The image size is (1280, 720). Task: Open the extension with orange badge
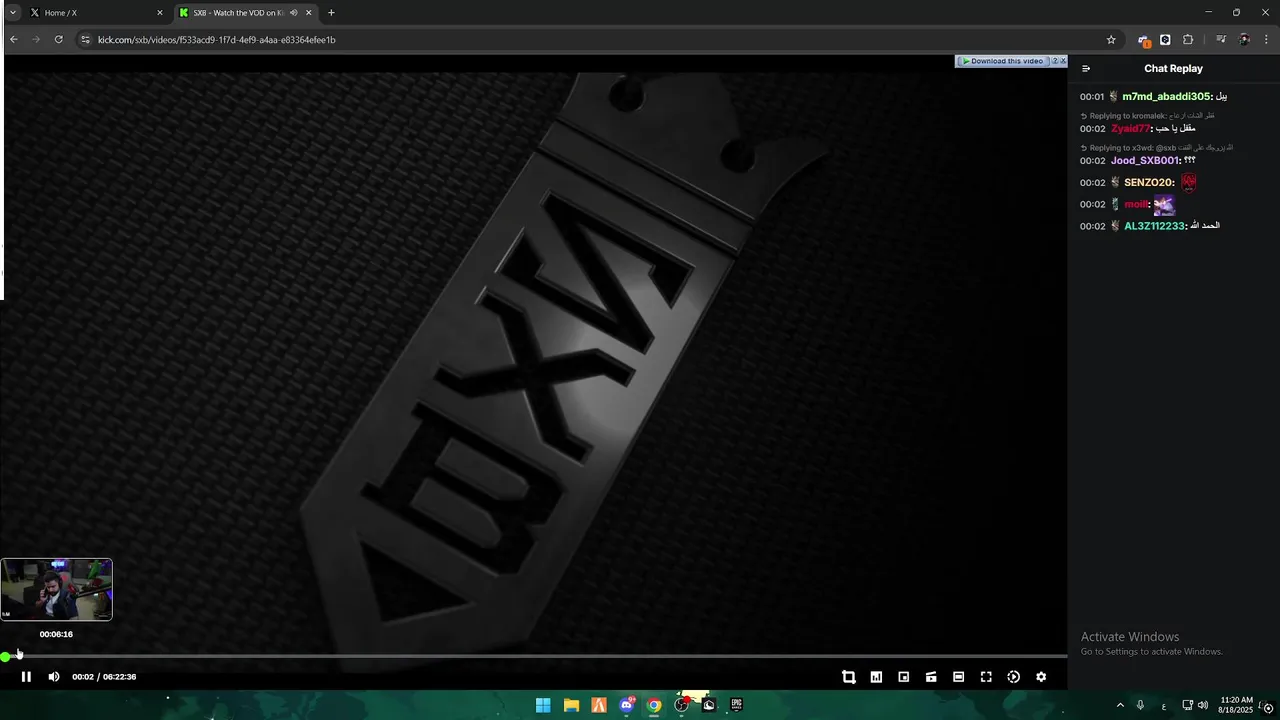click(1143, 40)
